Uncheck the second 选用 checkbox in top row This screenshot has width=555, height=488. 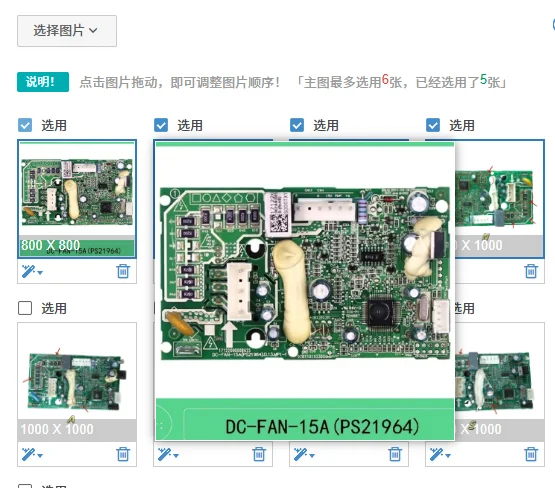tap(161, 125)
